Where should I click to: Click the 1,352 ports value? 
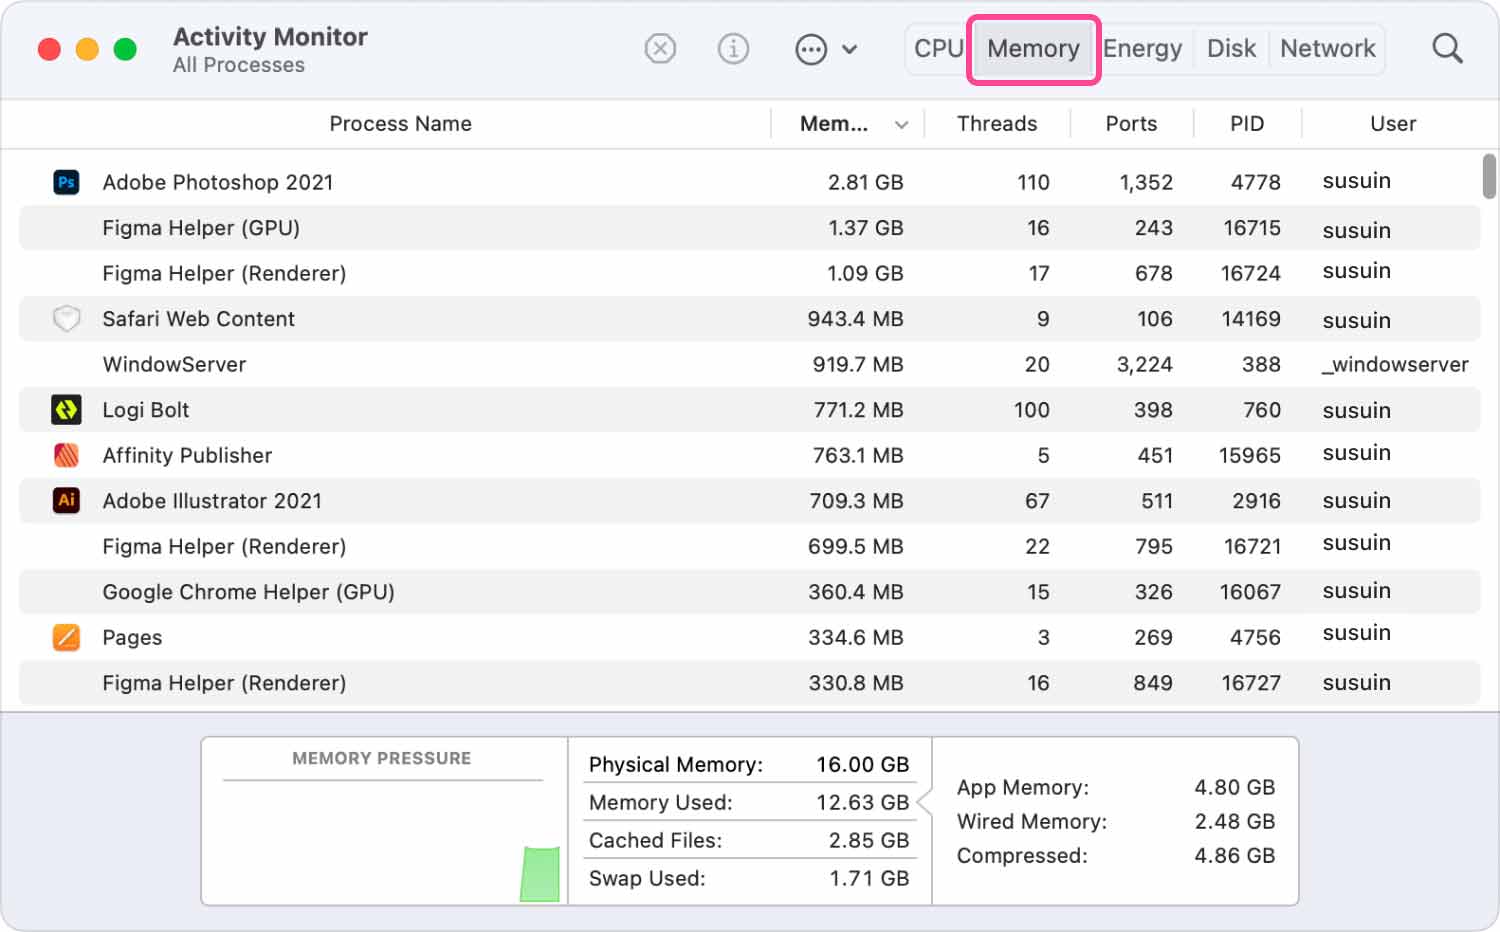1146,182
